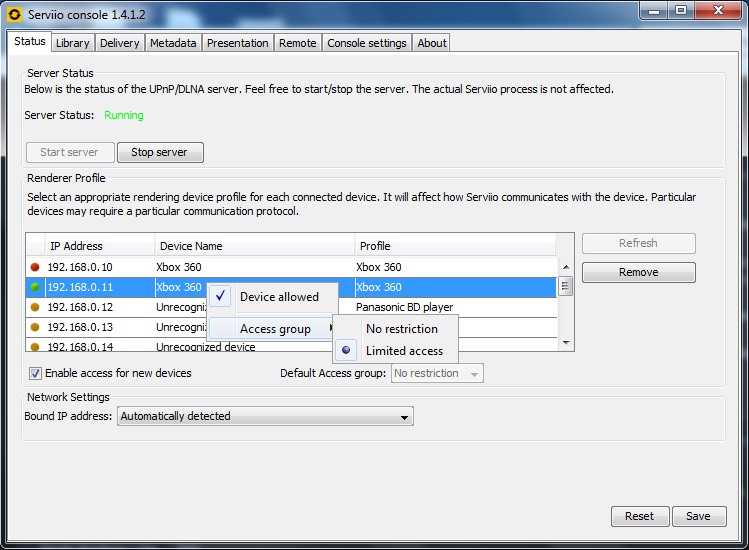Switch to the Delivery tab

(119, 43)
